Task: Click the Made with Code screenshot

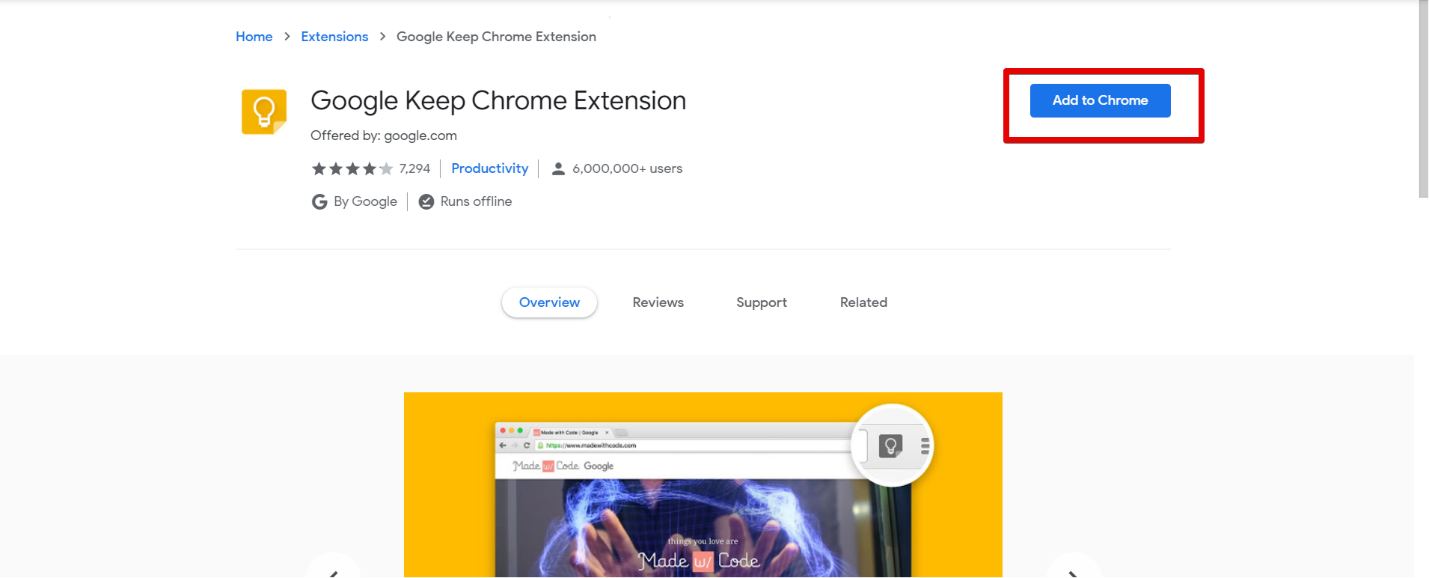Action: click(703, 485)
